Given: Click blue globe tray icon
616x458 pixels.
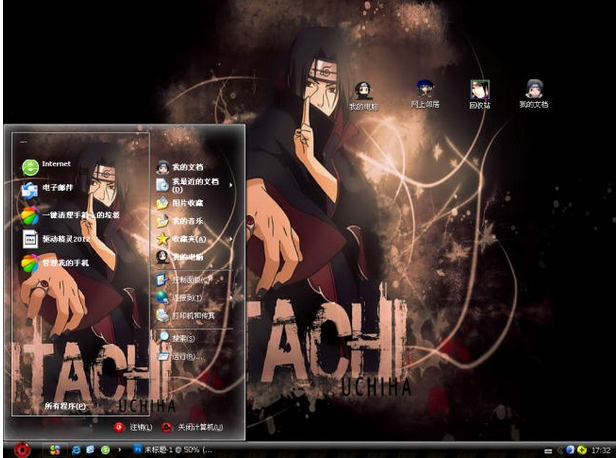Looking at the screenshot, I should coord(570,450).
